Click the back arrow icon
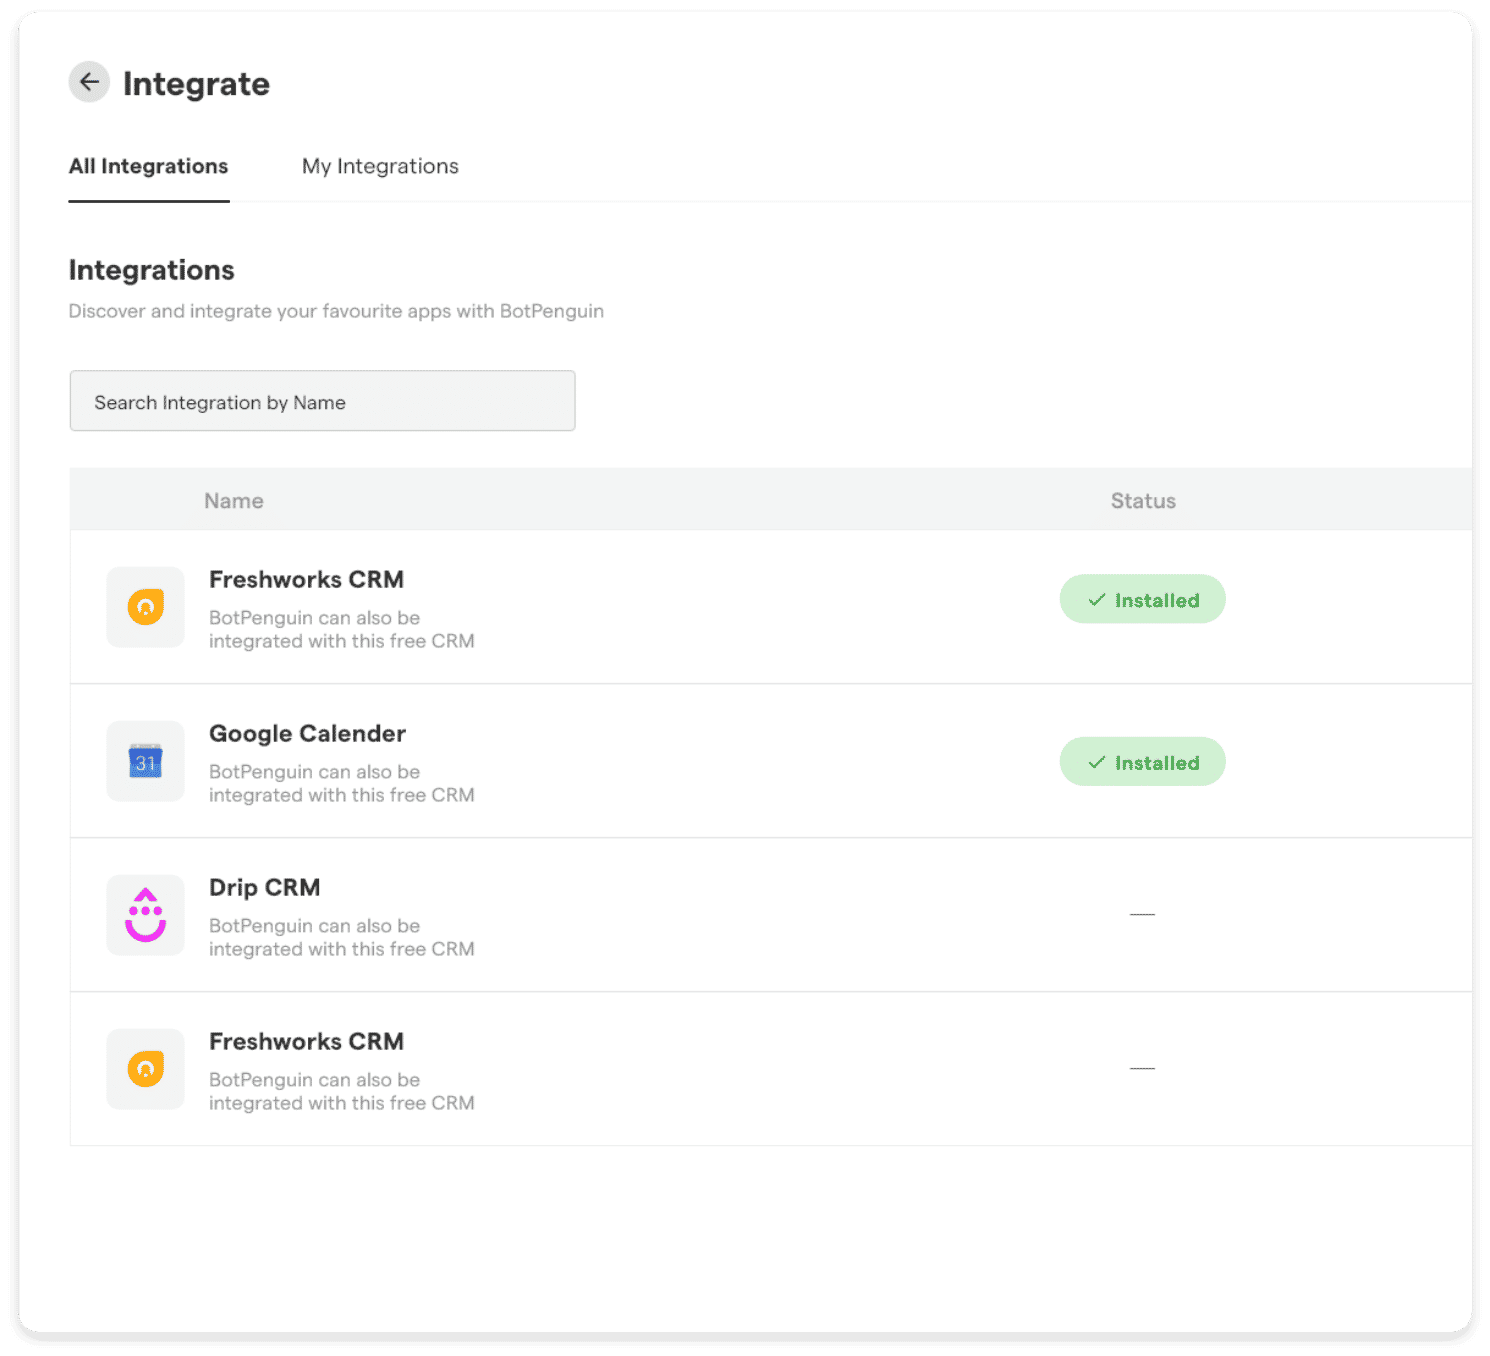This screenshot has height=1356, width=1490. [89, 82]
